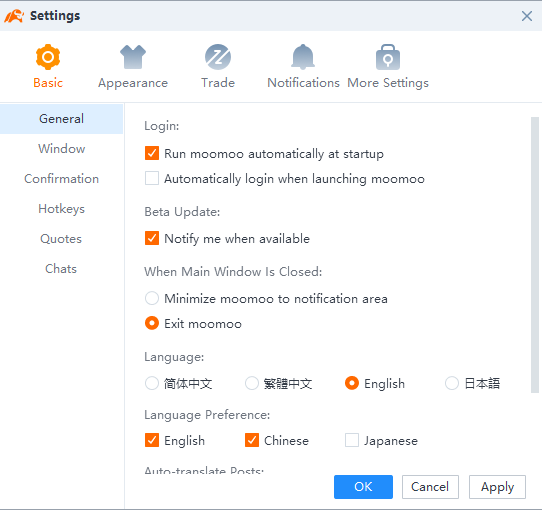
Task: Open More Settings bag icon
Action: 388,57
